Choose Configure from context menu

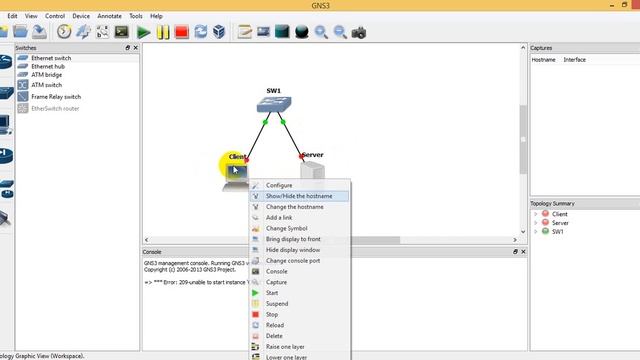pos(299,185)
